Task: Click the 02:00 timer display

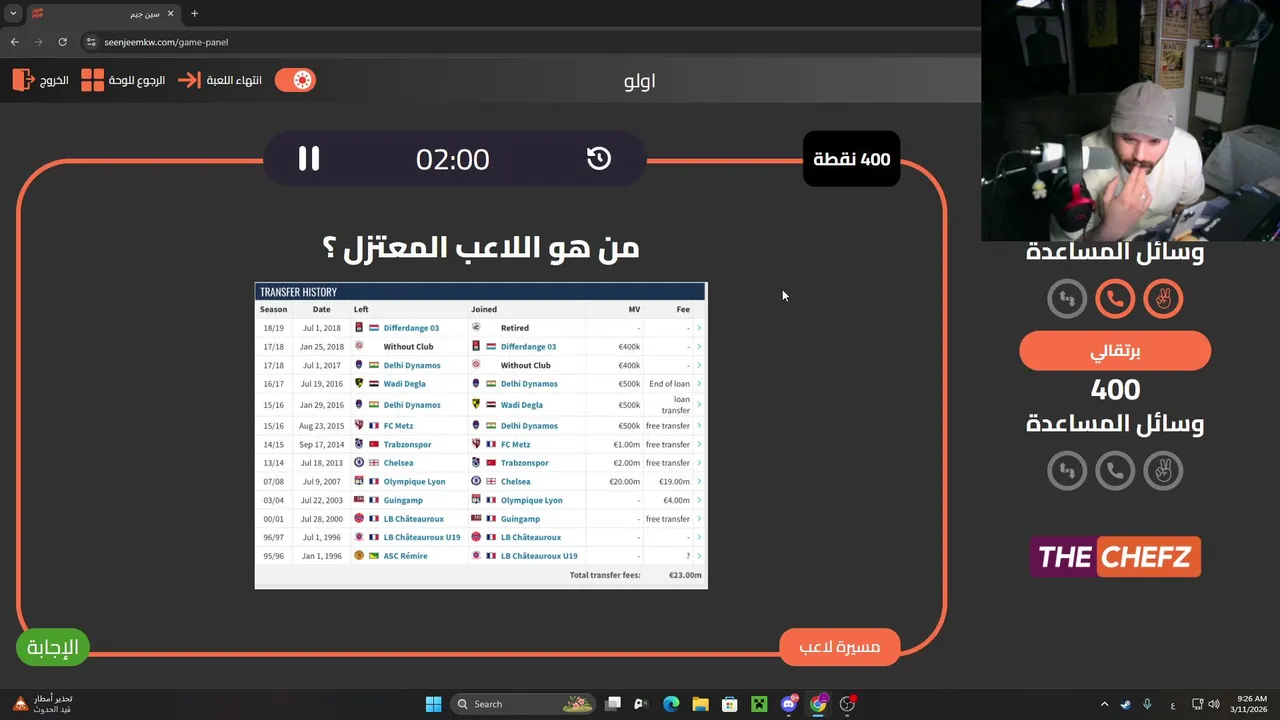Action: (x=453, y=159)
